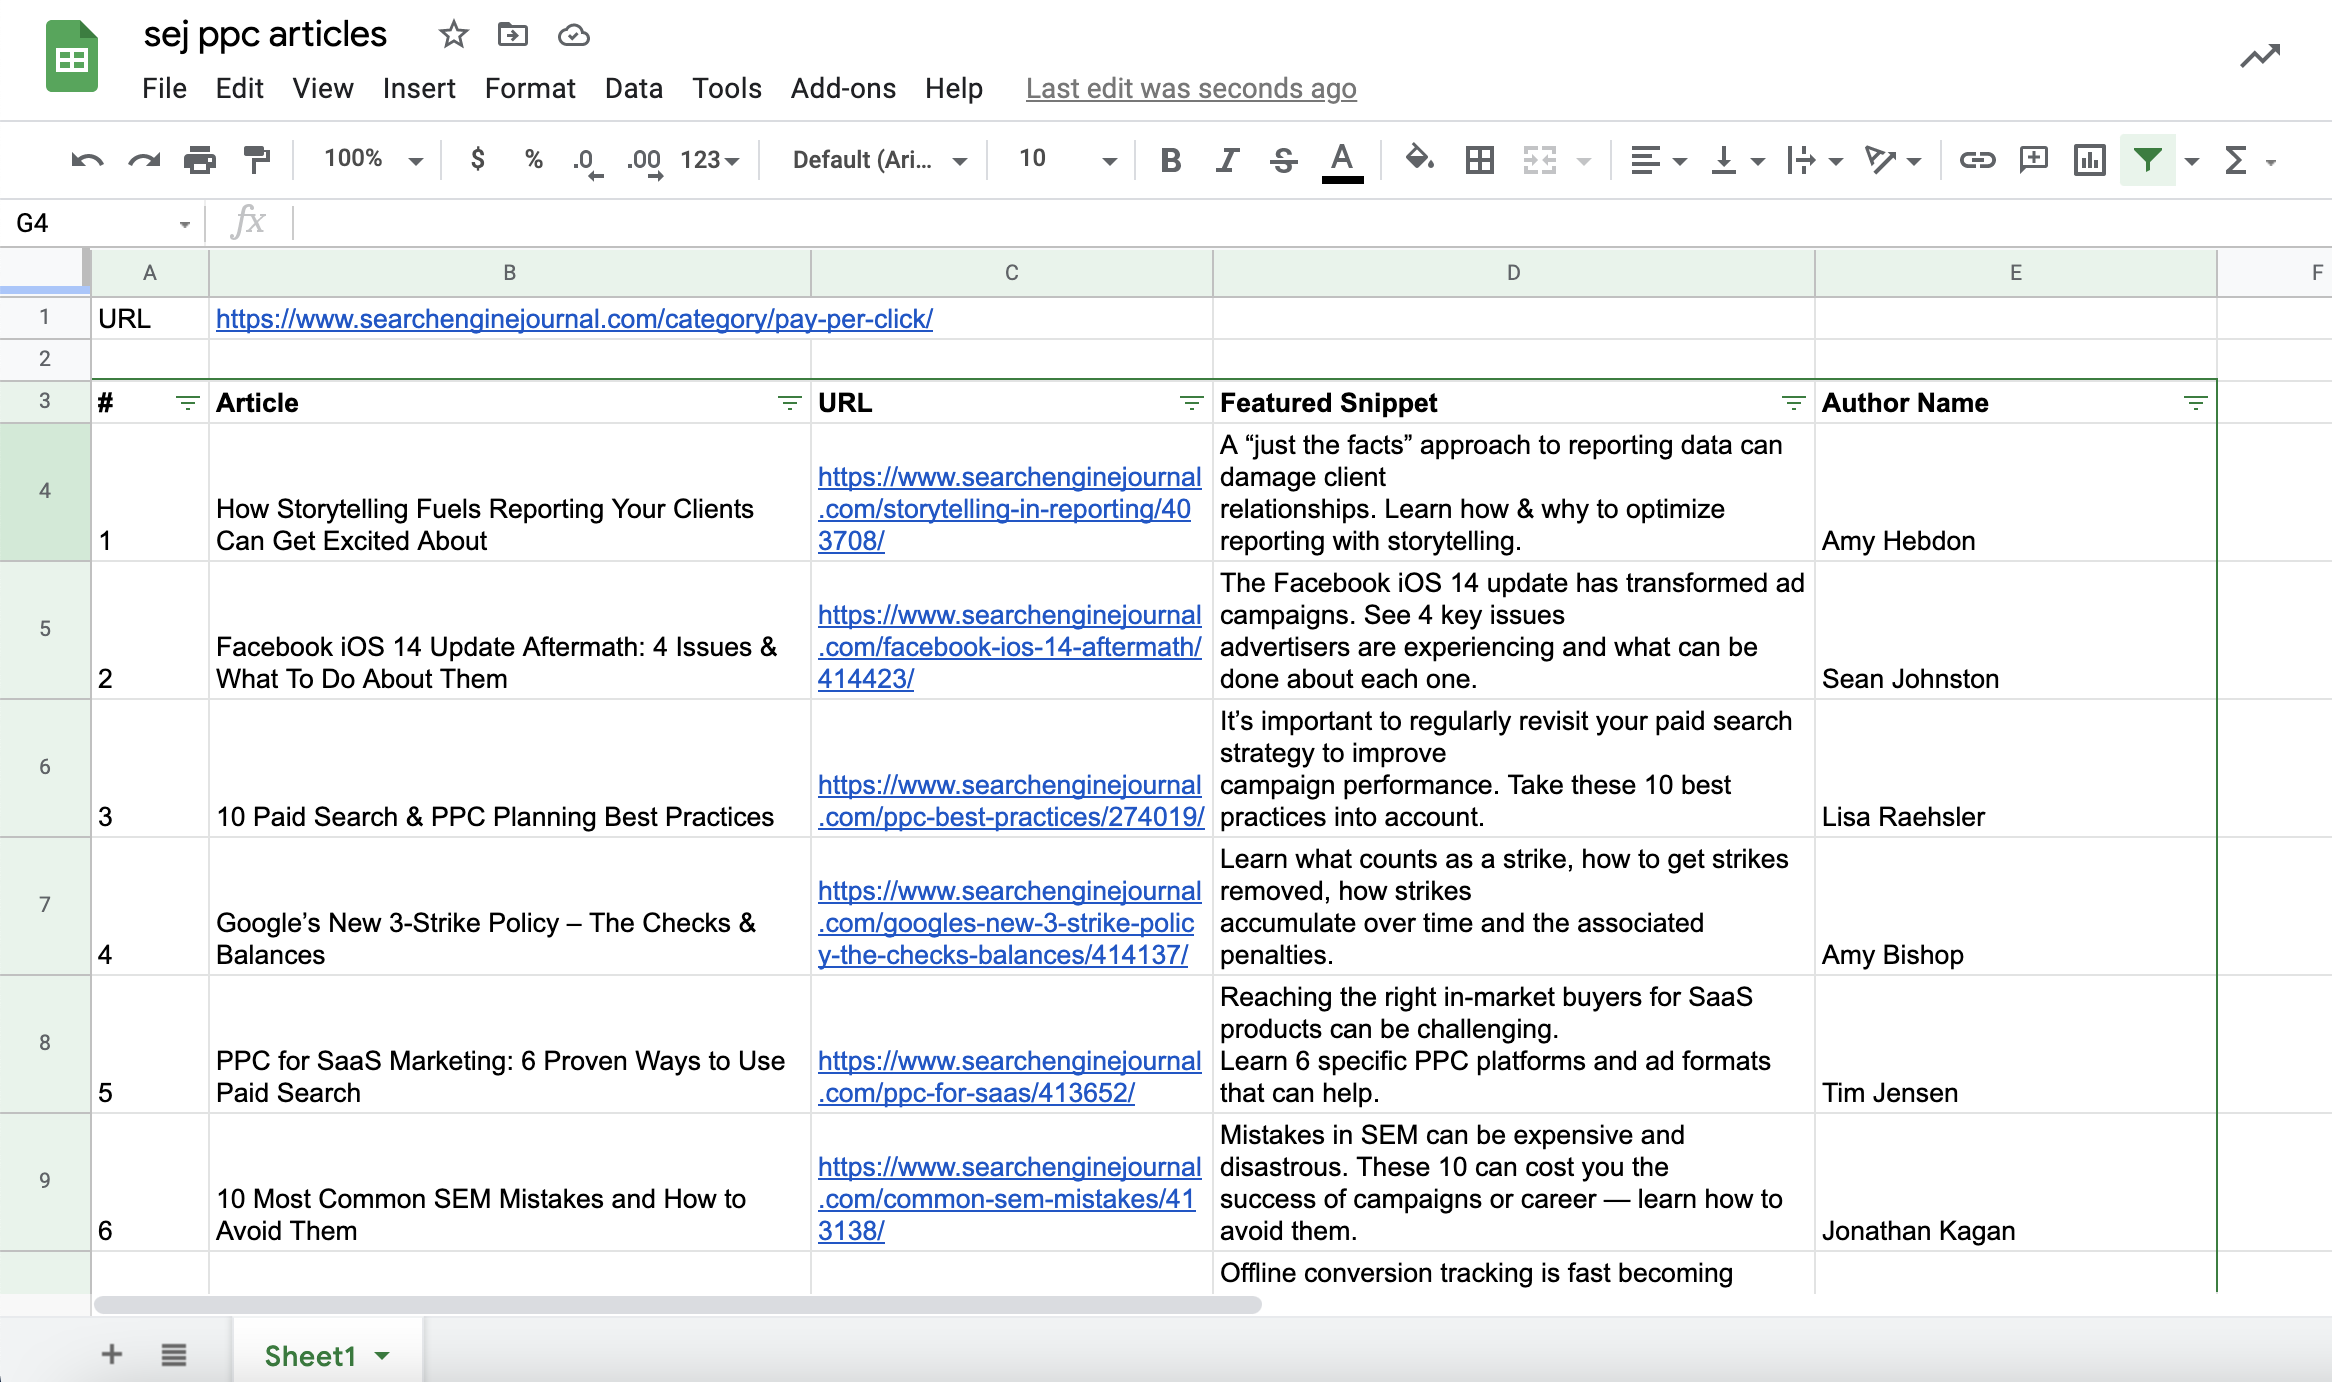Open the Tools menu

pos(727,89)
